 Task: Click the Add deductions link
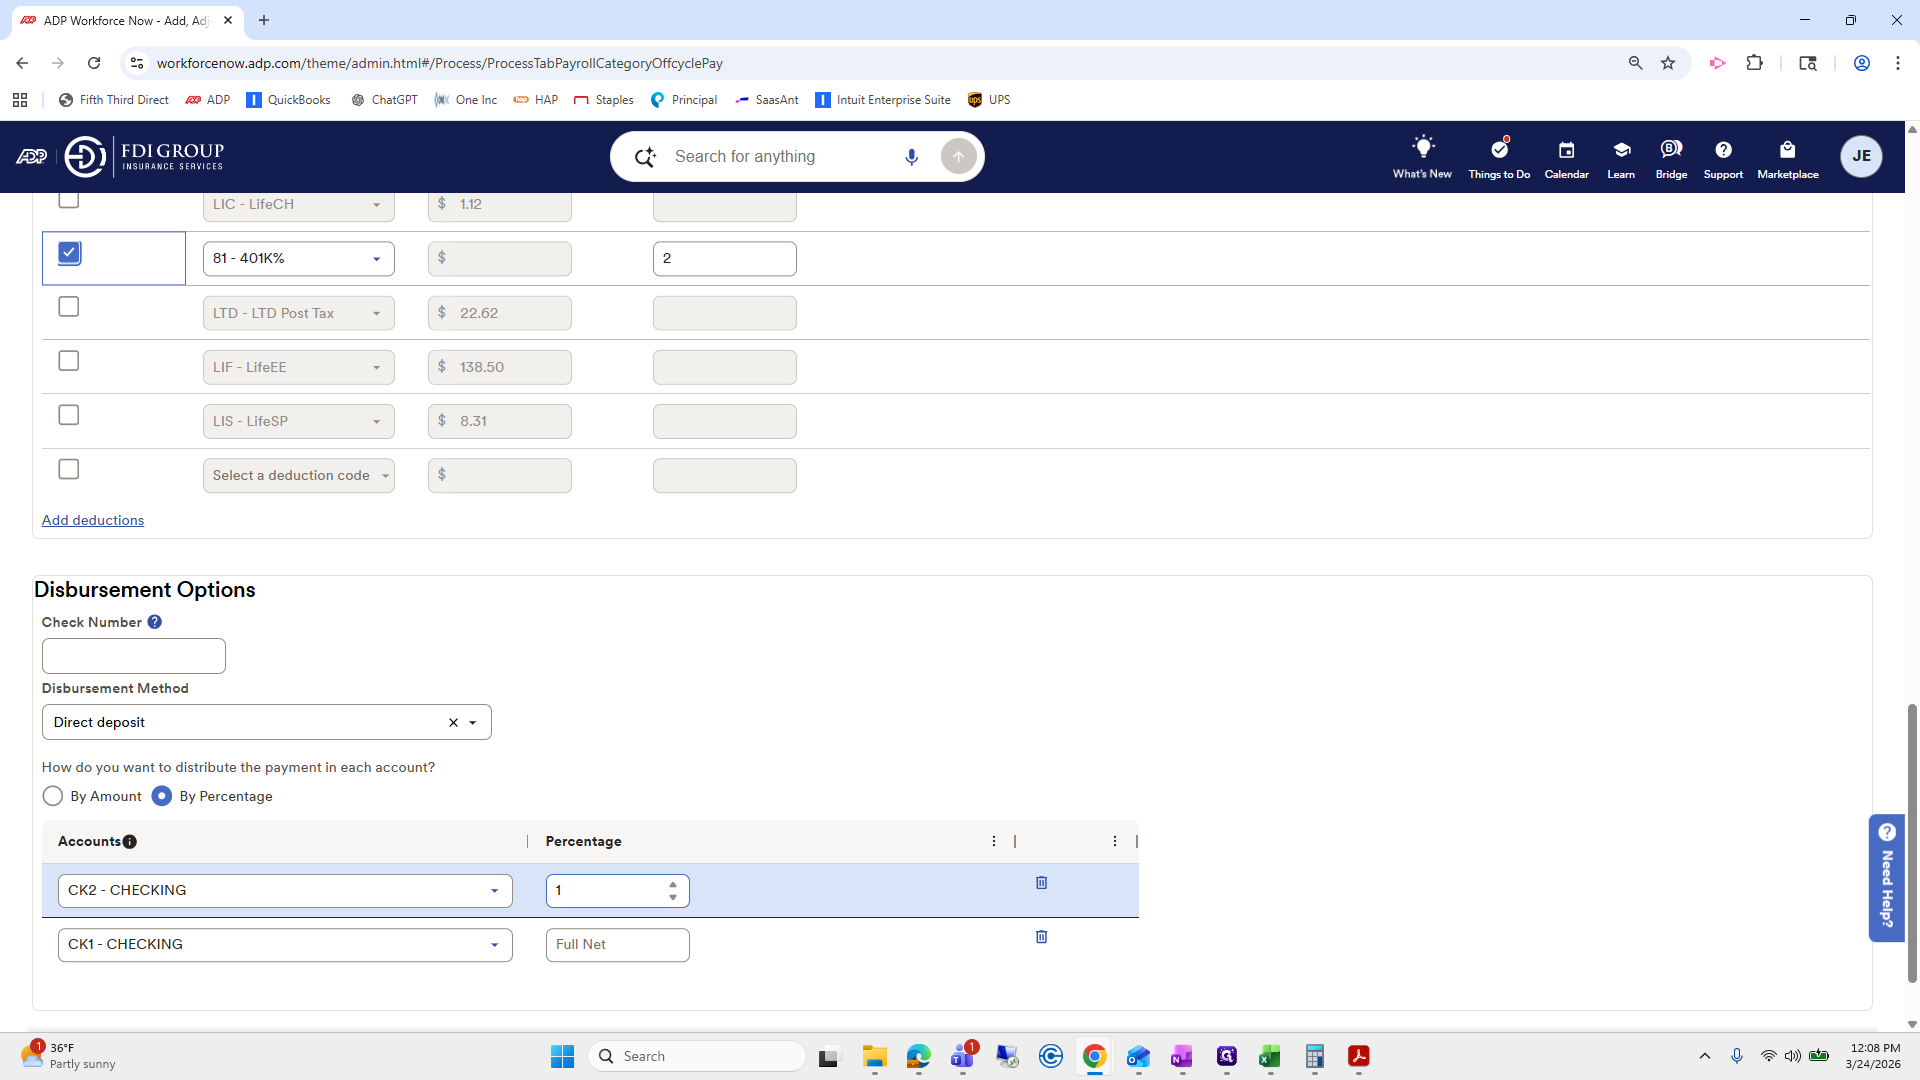[x=93, y=520]
